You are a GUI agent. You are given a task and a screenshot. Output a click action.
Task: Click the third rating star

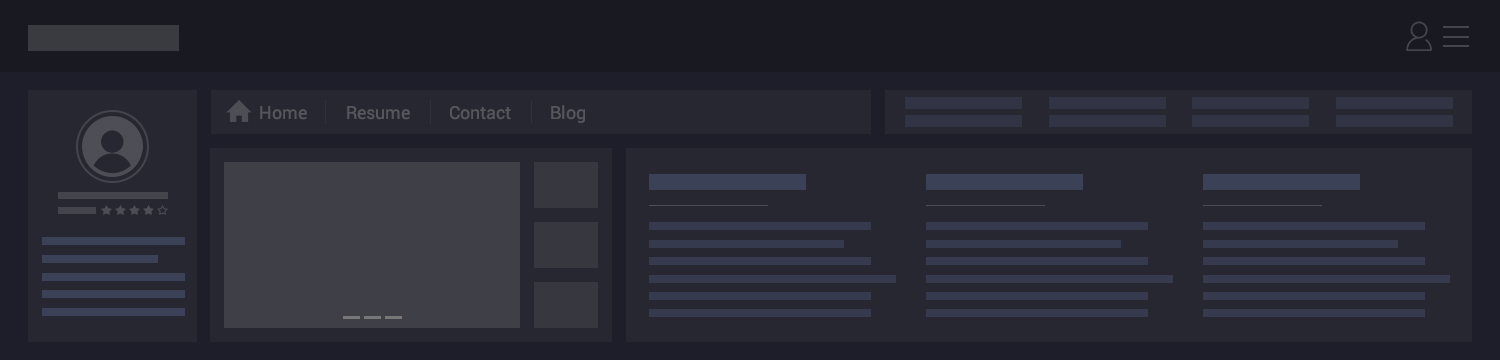[x=135, y=211]
